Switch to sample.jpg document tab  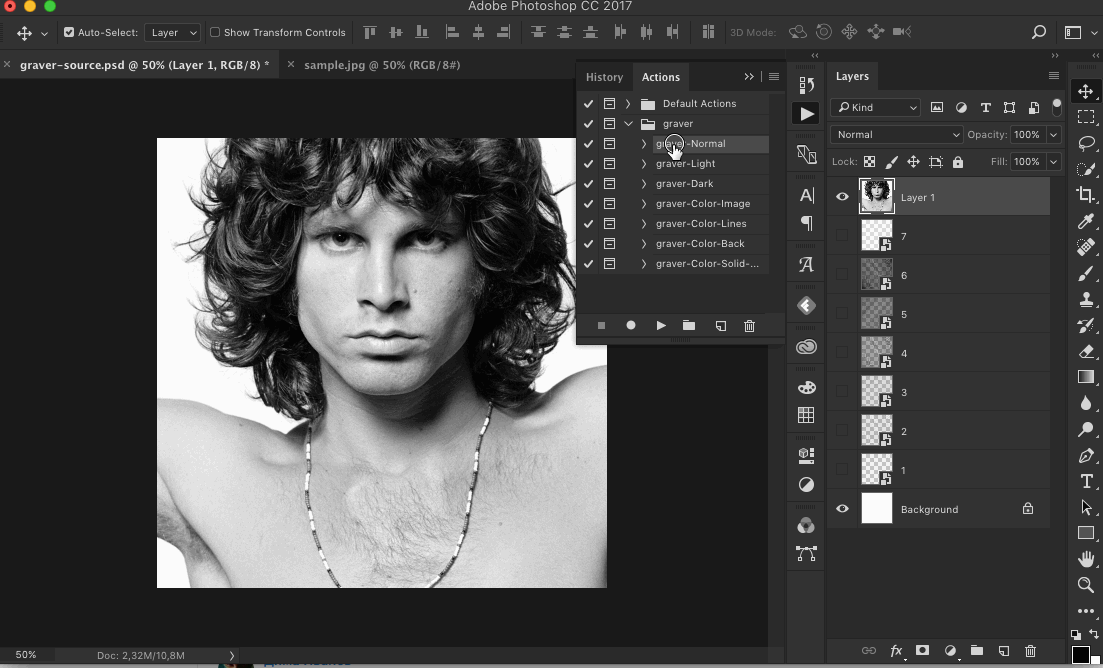click(382, 64)
